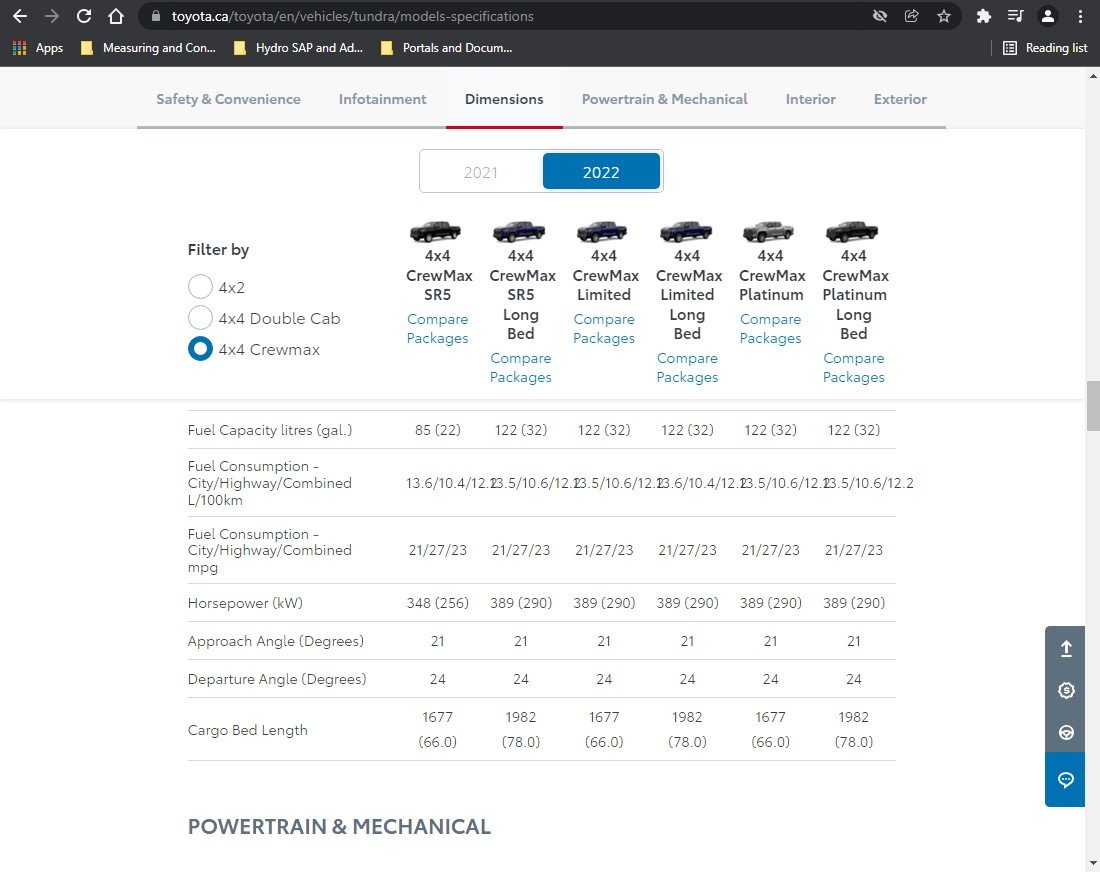Open Compare Packages for CrewMax Platinum
The height and width of the screenshot is (872, 1100).
click(x=770, y=328)
